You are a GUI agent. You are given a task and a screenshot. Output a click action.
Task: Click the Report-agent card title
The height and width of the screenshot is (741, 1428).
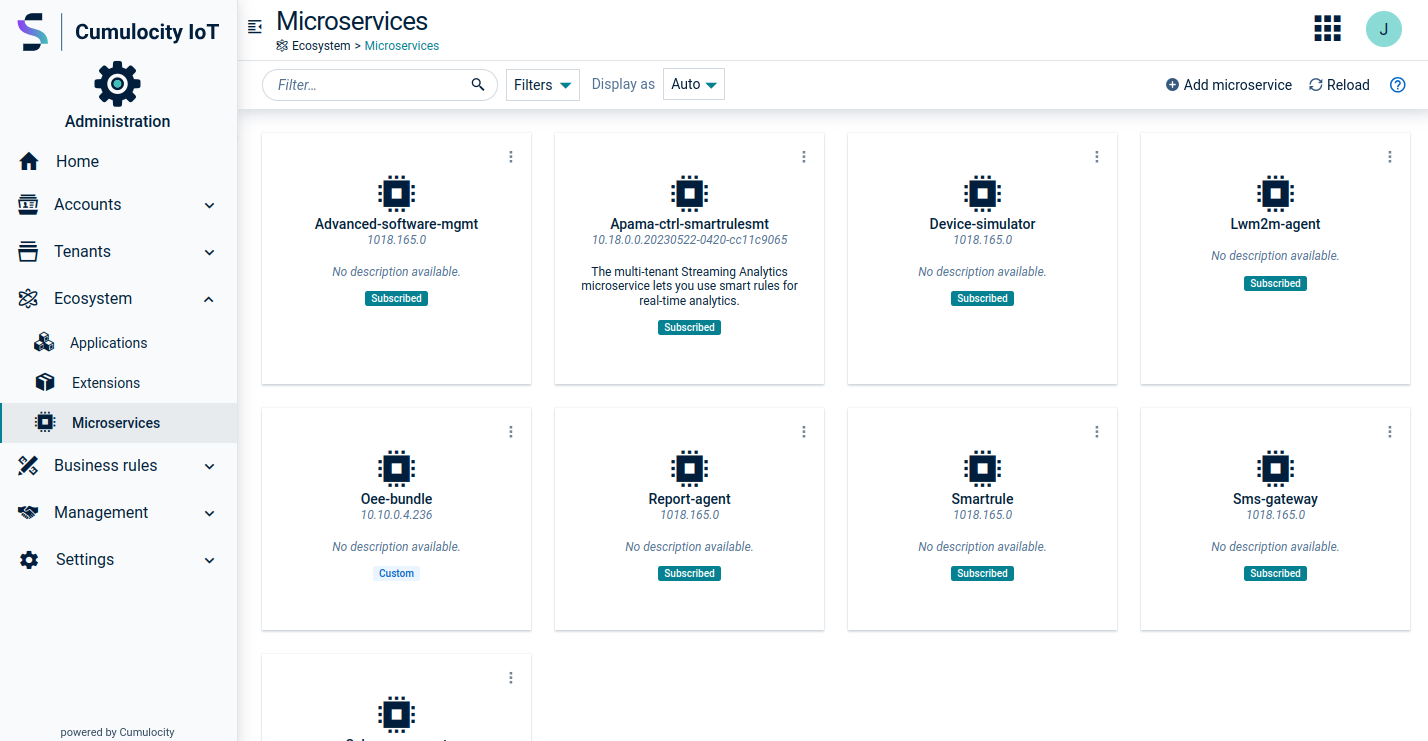(690, 499)
